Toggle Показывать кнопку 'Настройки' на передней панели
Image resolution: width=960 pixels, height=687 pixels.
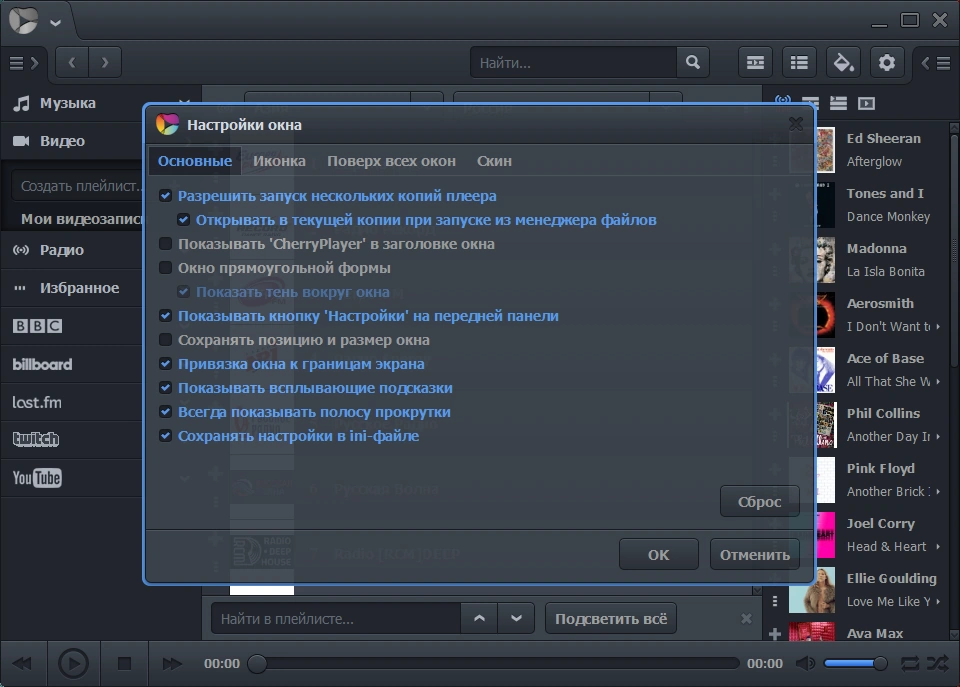point(165,316)
